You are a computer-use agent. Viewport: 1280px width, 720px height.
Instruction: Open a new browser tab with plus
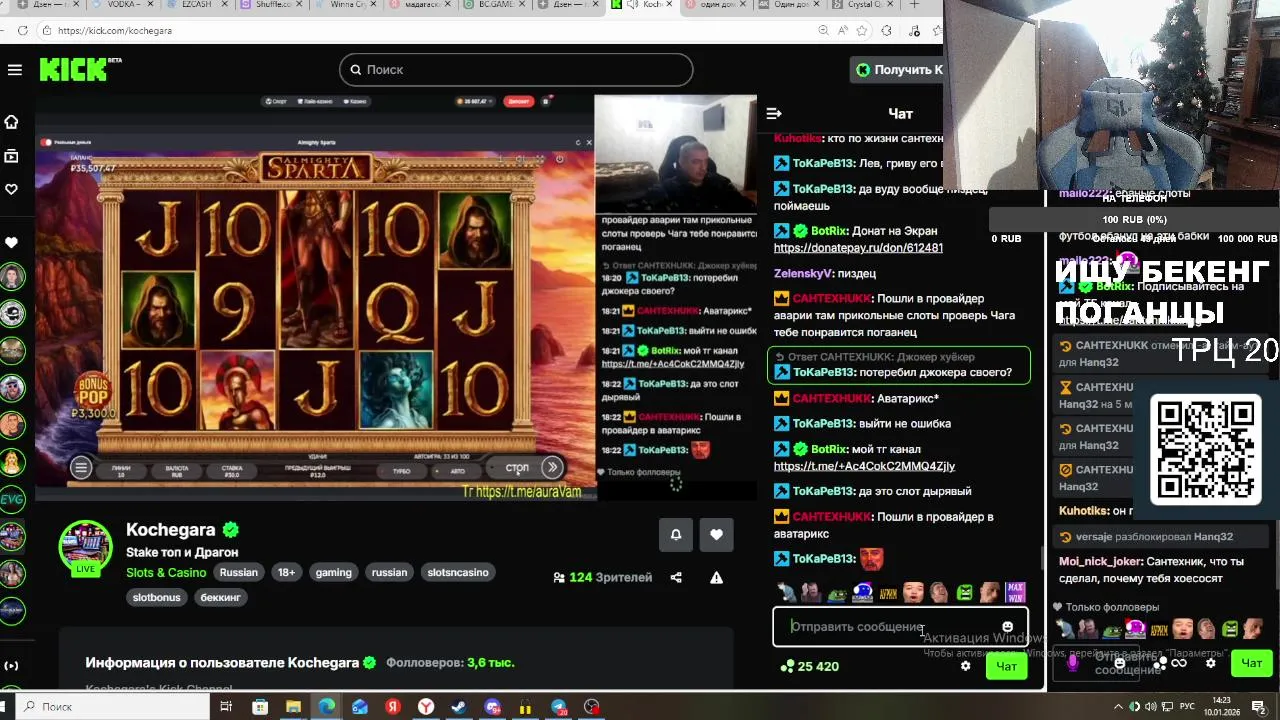pos(914,5)
